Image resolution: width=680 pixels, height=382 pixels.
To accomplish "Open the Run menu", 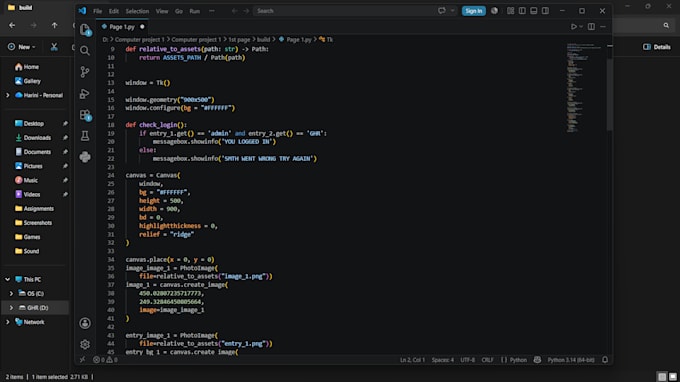I will (195, 11).
